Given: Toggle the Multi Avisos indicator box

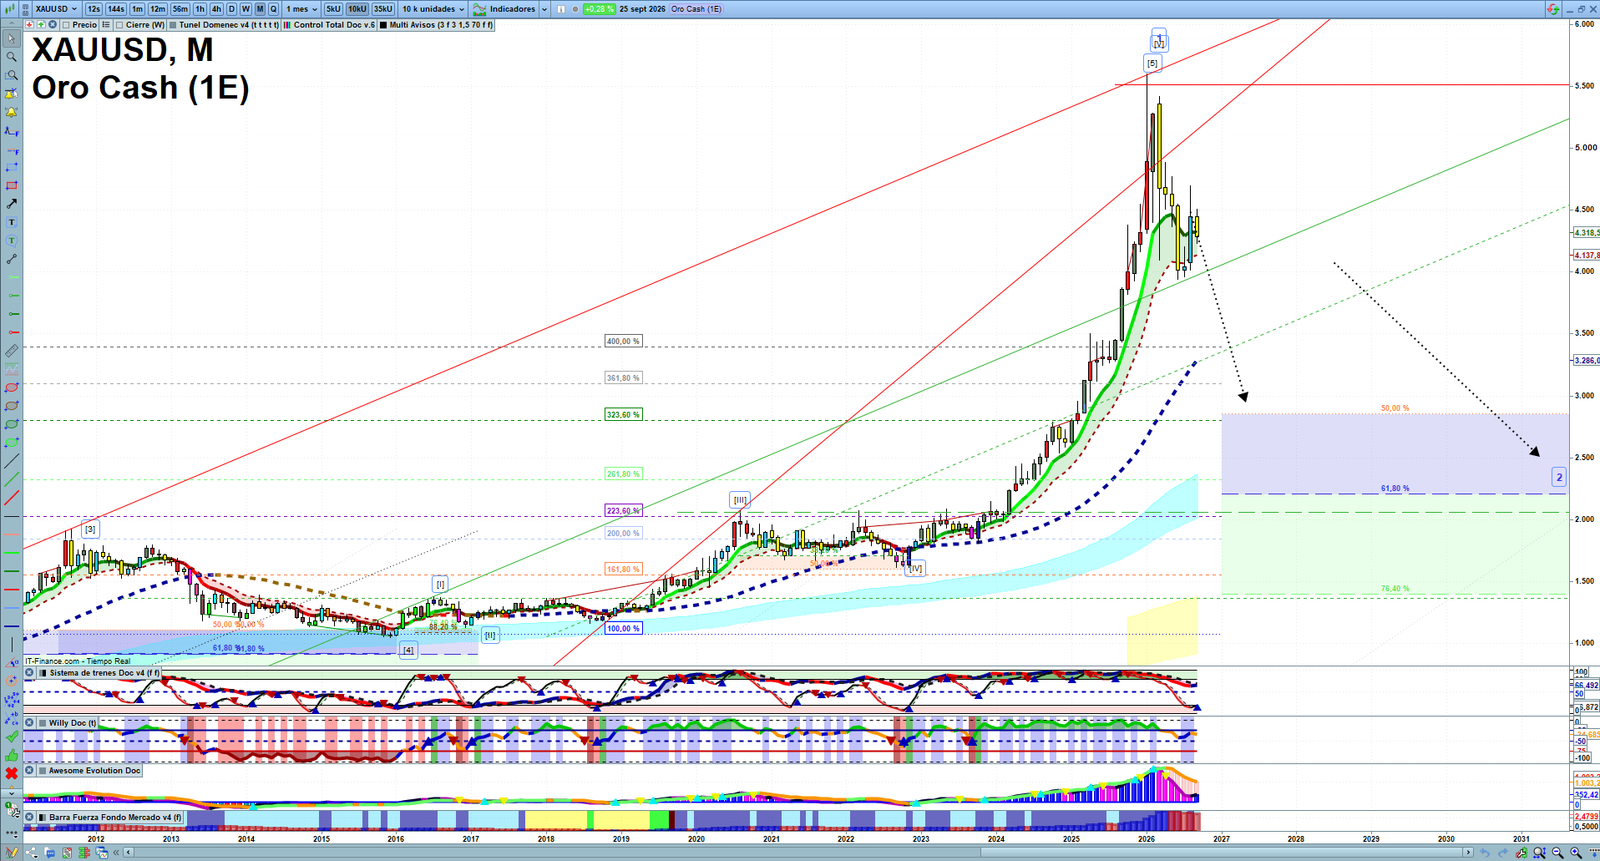Looking at the screenshot, I should 383,25.
